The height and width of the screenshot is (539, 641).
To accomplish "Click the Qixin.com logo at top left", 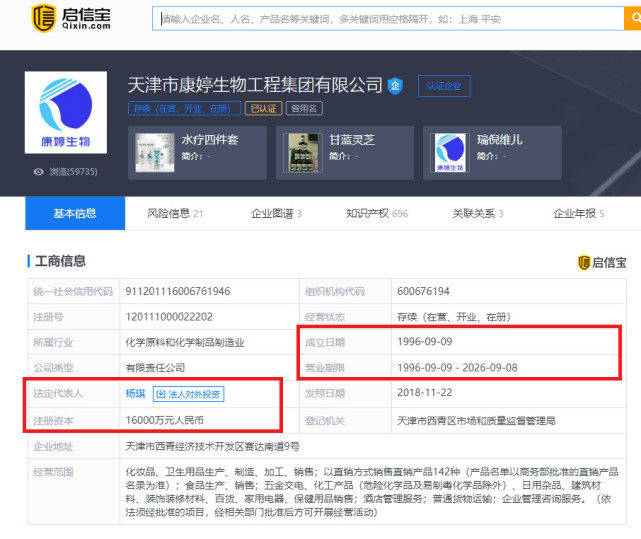I will pos(76,19).
